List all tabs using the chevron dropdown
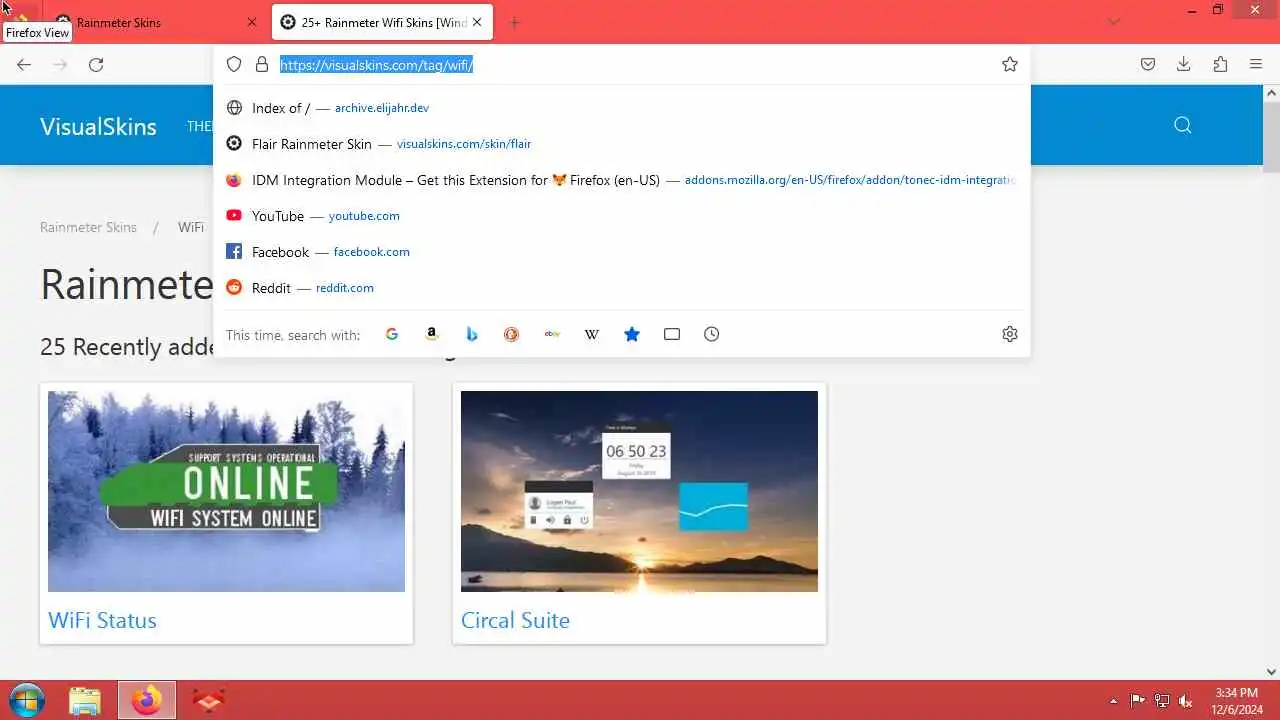Viewport: 1280px width, 720px height. (x=1114, y=22)
